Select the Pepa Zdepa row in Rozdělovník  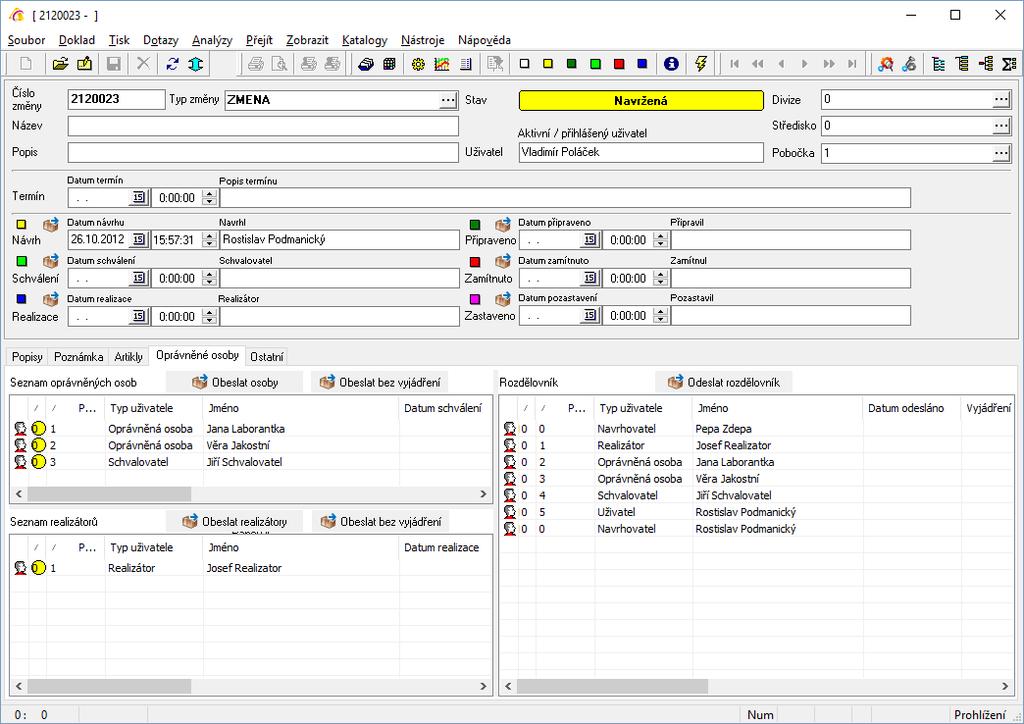pyautogui.click(x=758, y=429)
